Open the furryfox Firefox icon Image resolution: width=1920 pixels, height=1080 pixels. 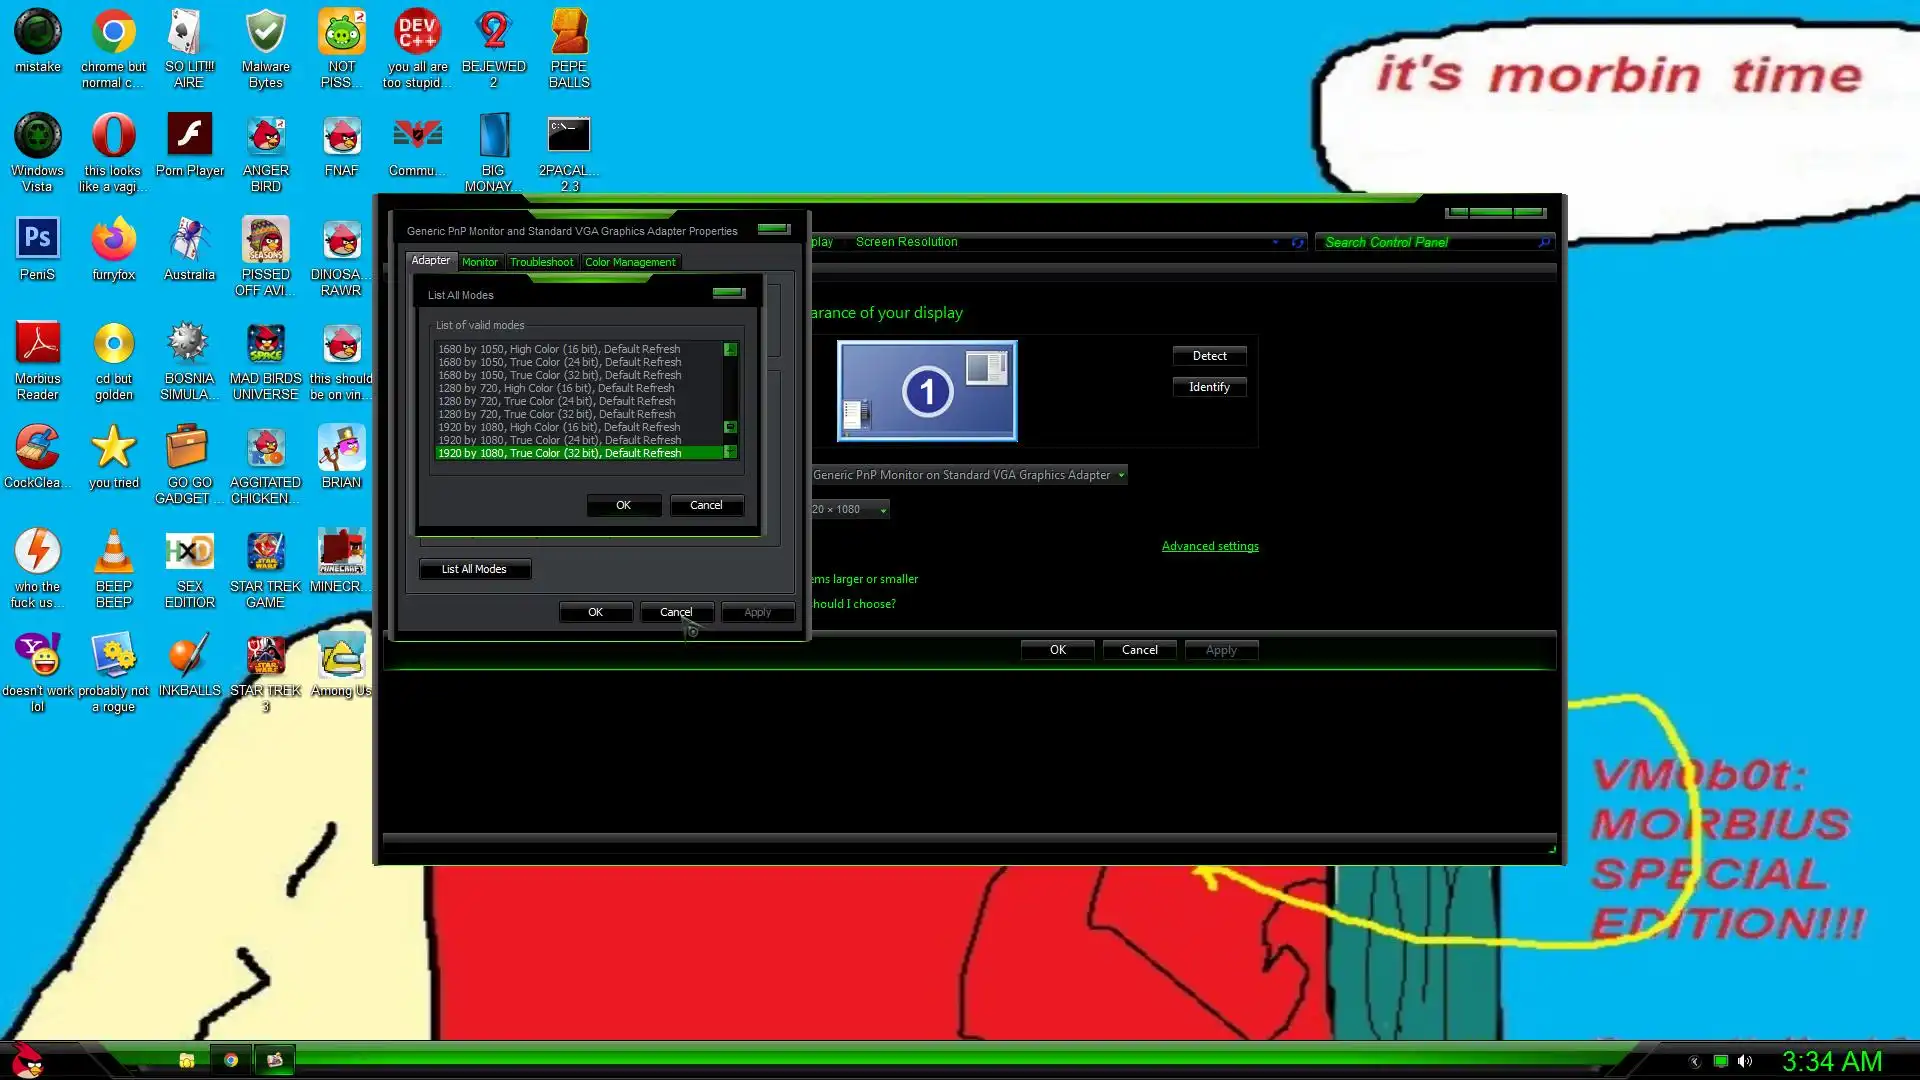point(113,240)
